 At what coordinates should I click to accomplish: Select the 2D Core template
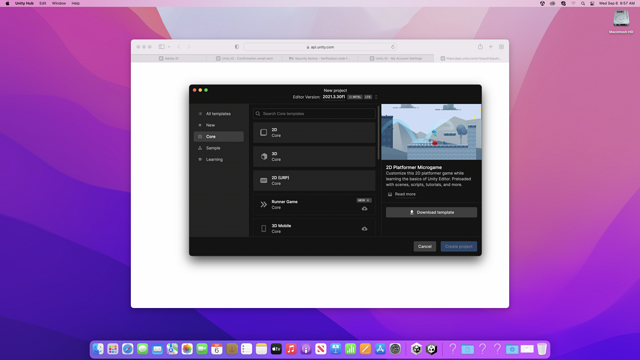[314, 133]
